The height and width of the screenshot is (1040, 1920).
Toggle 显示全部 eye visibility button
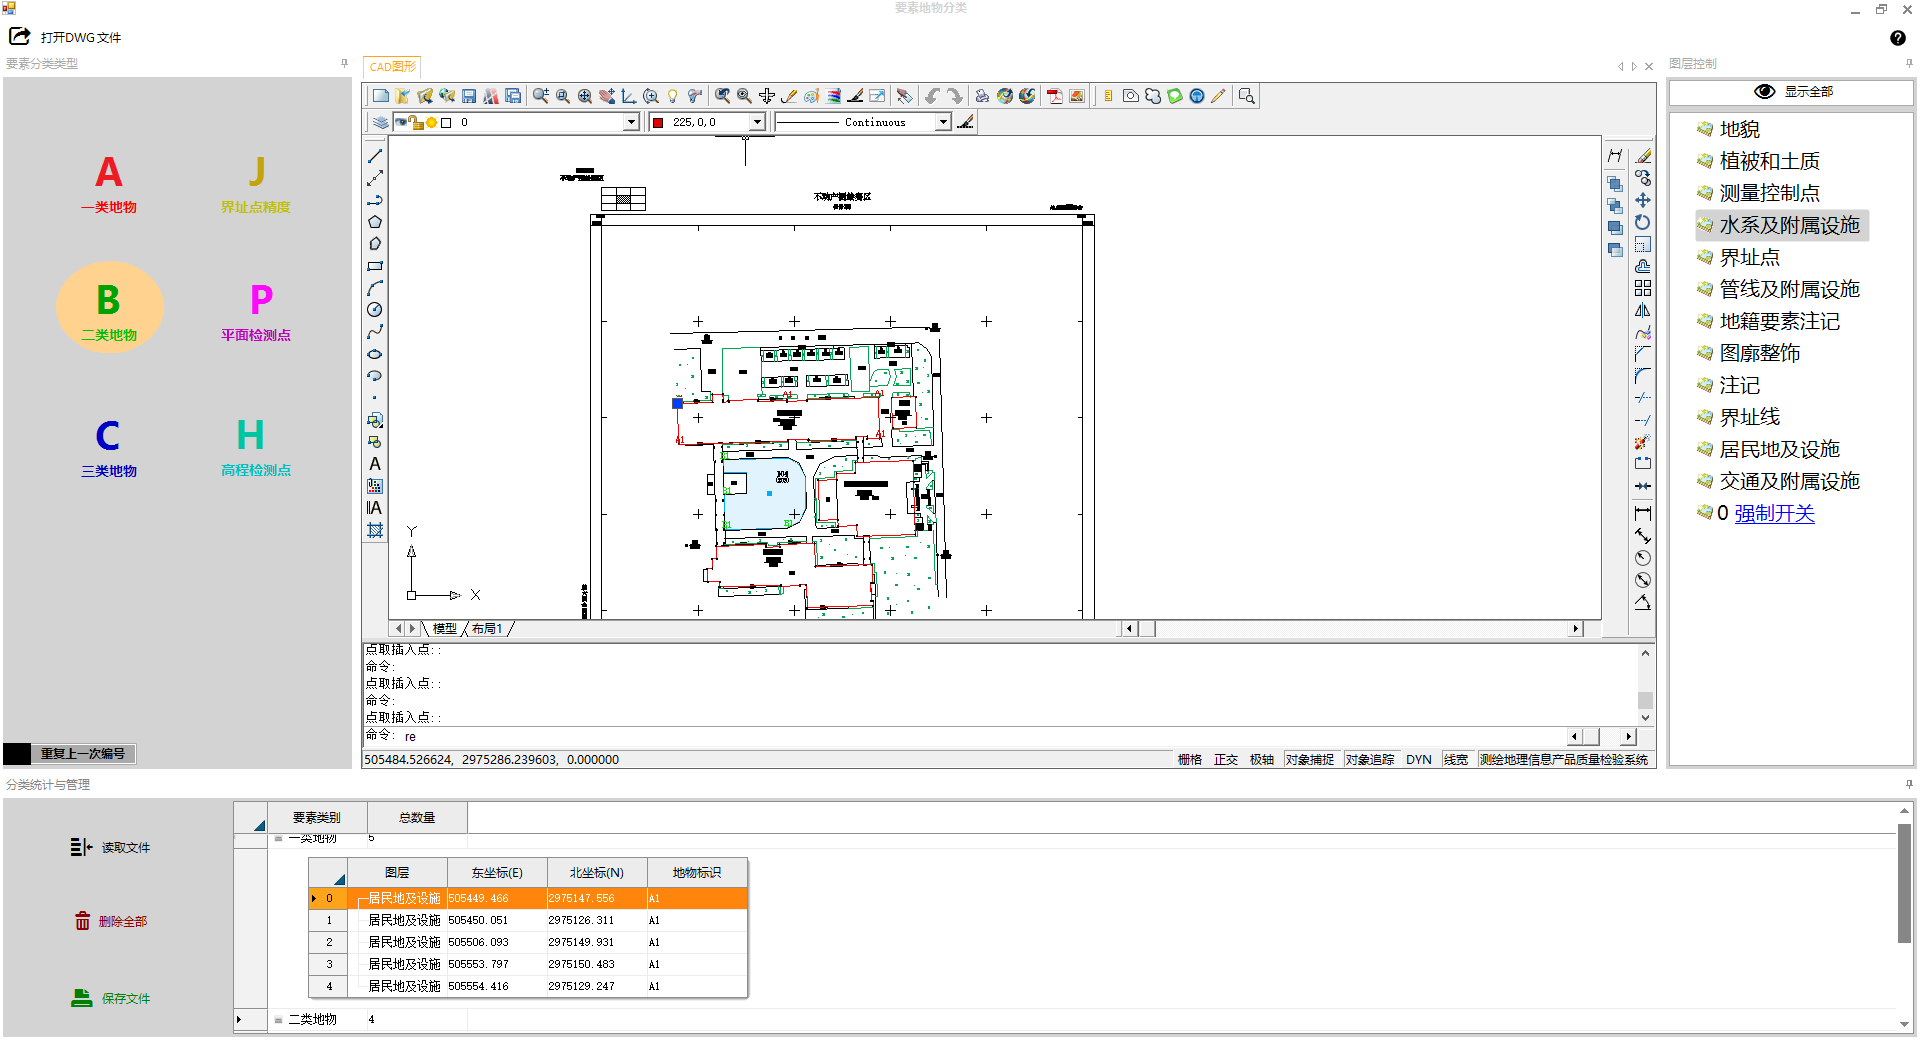pos(1792,92)
